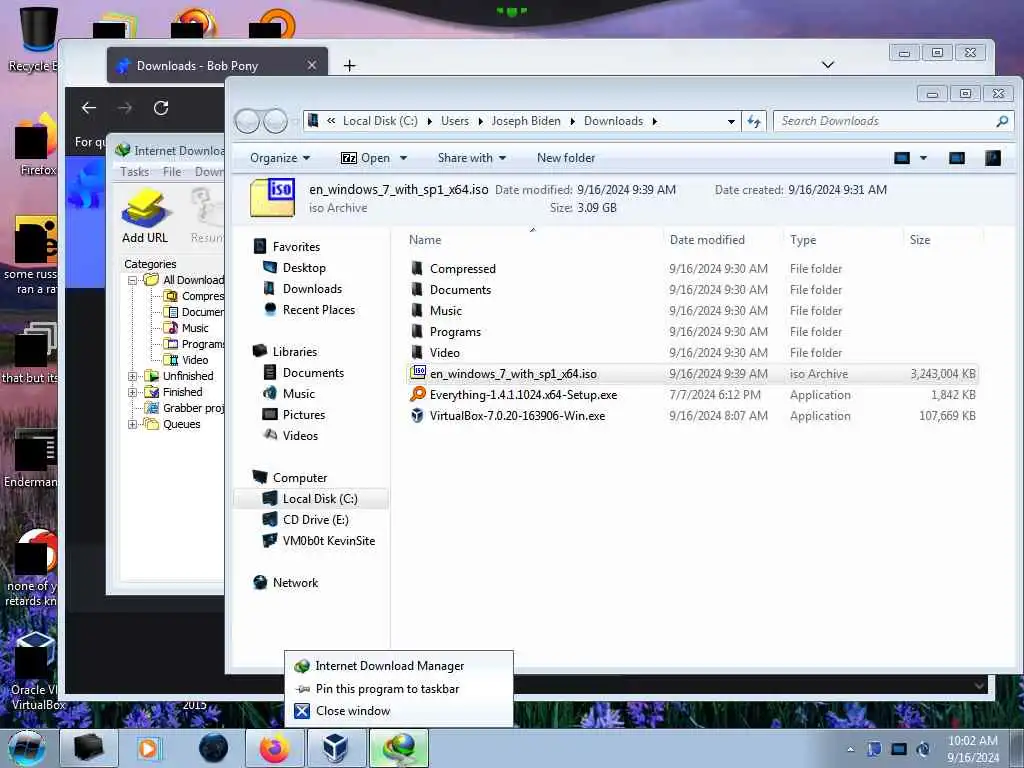The image size is (1024, 768).
Task: Show the preview pane icon in Explorer
Action: pyautogui.click(x=957, y=158)
